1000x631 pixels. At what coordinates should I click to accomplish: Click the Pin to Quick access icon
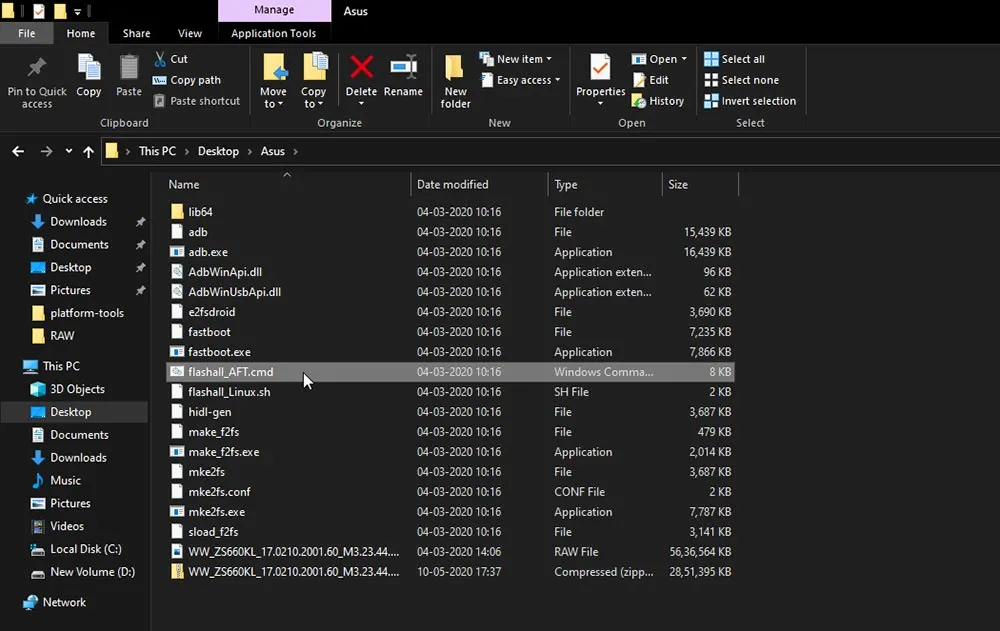tap(37, 69)
